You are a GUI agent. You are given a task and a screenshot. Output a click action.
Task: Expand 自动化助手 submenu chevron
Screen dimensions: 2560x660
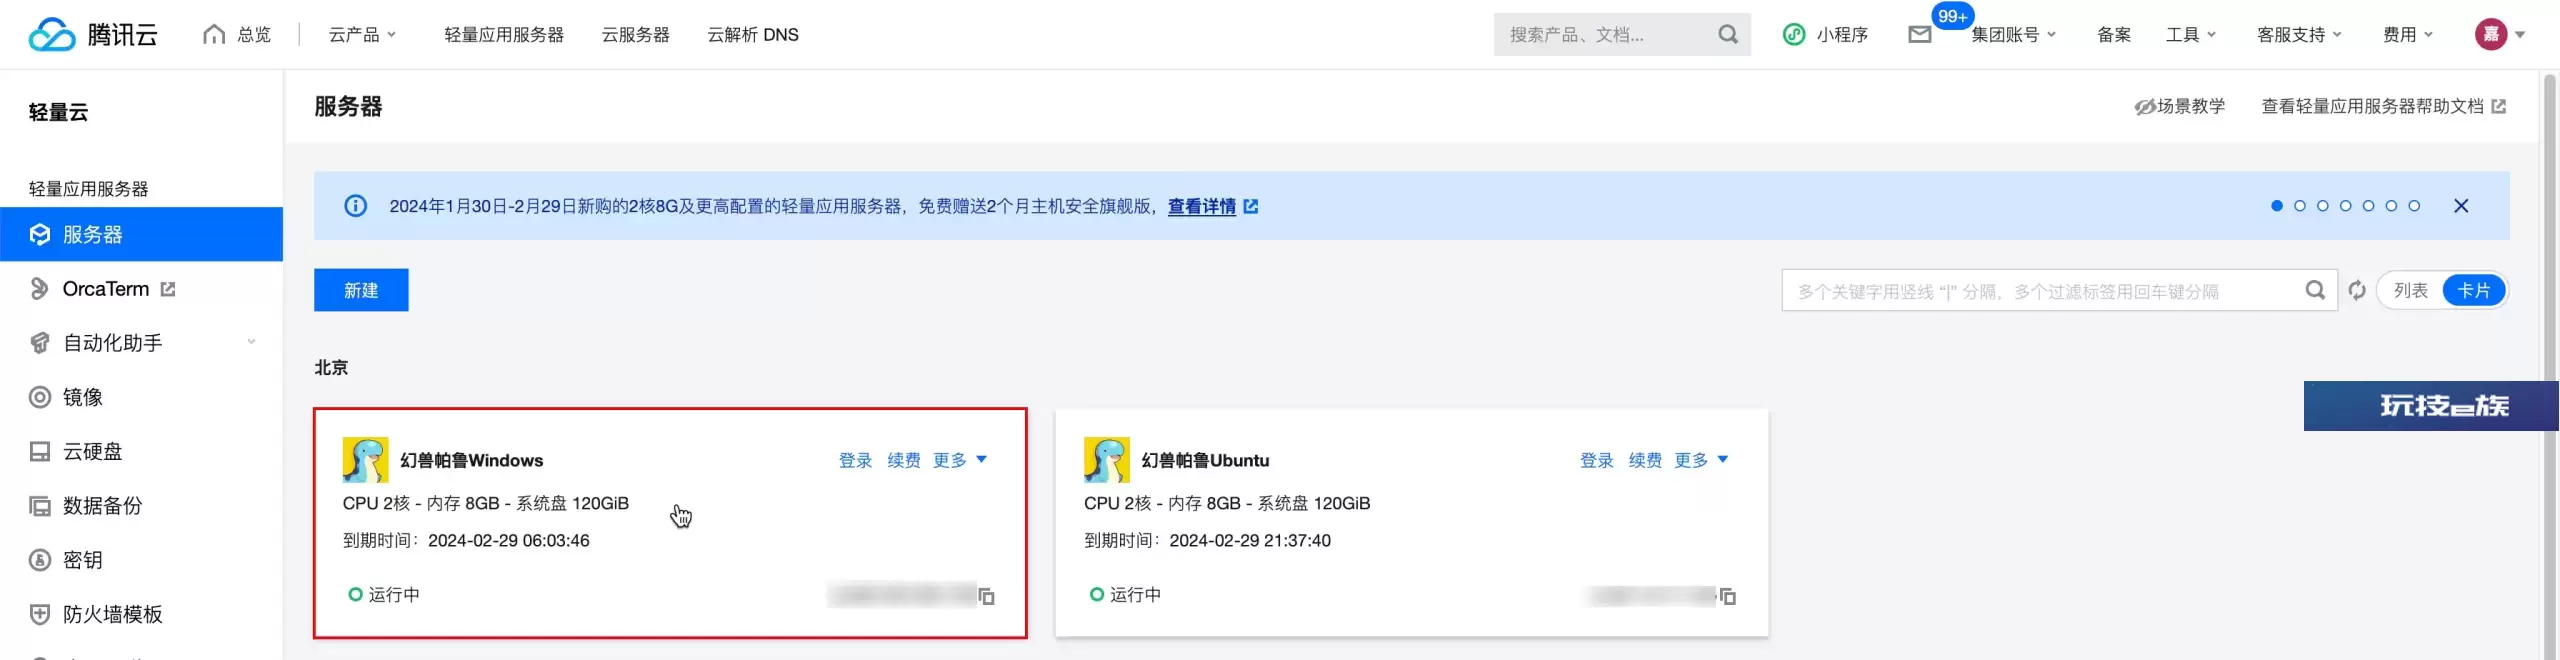point(251,342)
